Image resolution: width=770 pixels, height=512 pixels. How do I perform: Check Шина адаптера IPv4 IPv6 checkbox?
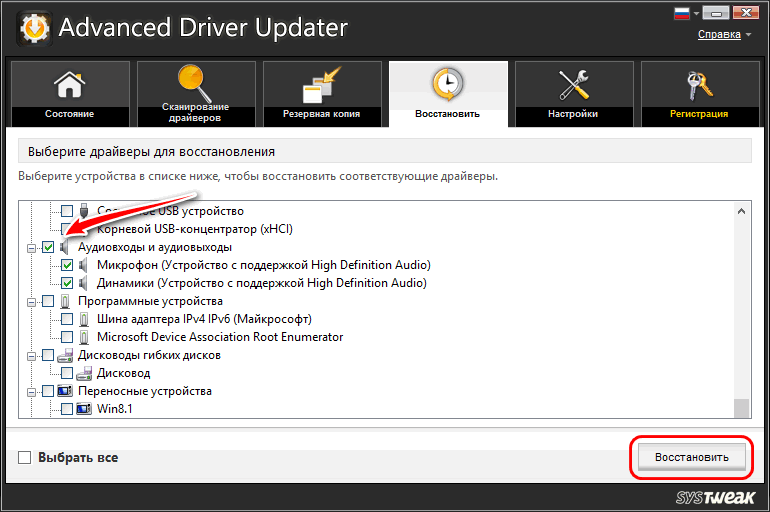pos(67,319)
